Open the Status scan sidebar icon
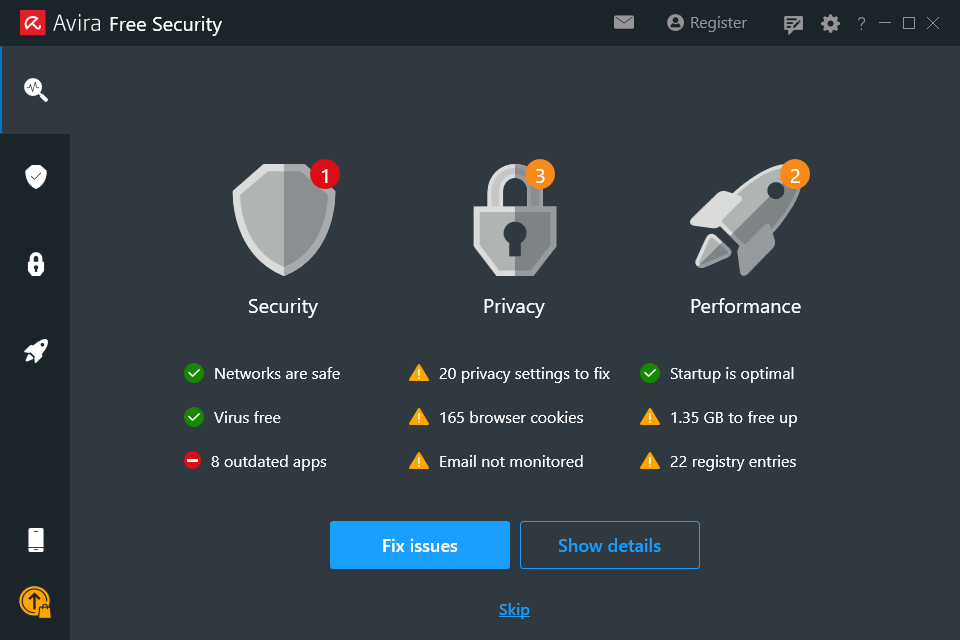Screen dimensions: 960x640 click(36, 90)
